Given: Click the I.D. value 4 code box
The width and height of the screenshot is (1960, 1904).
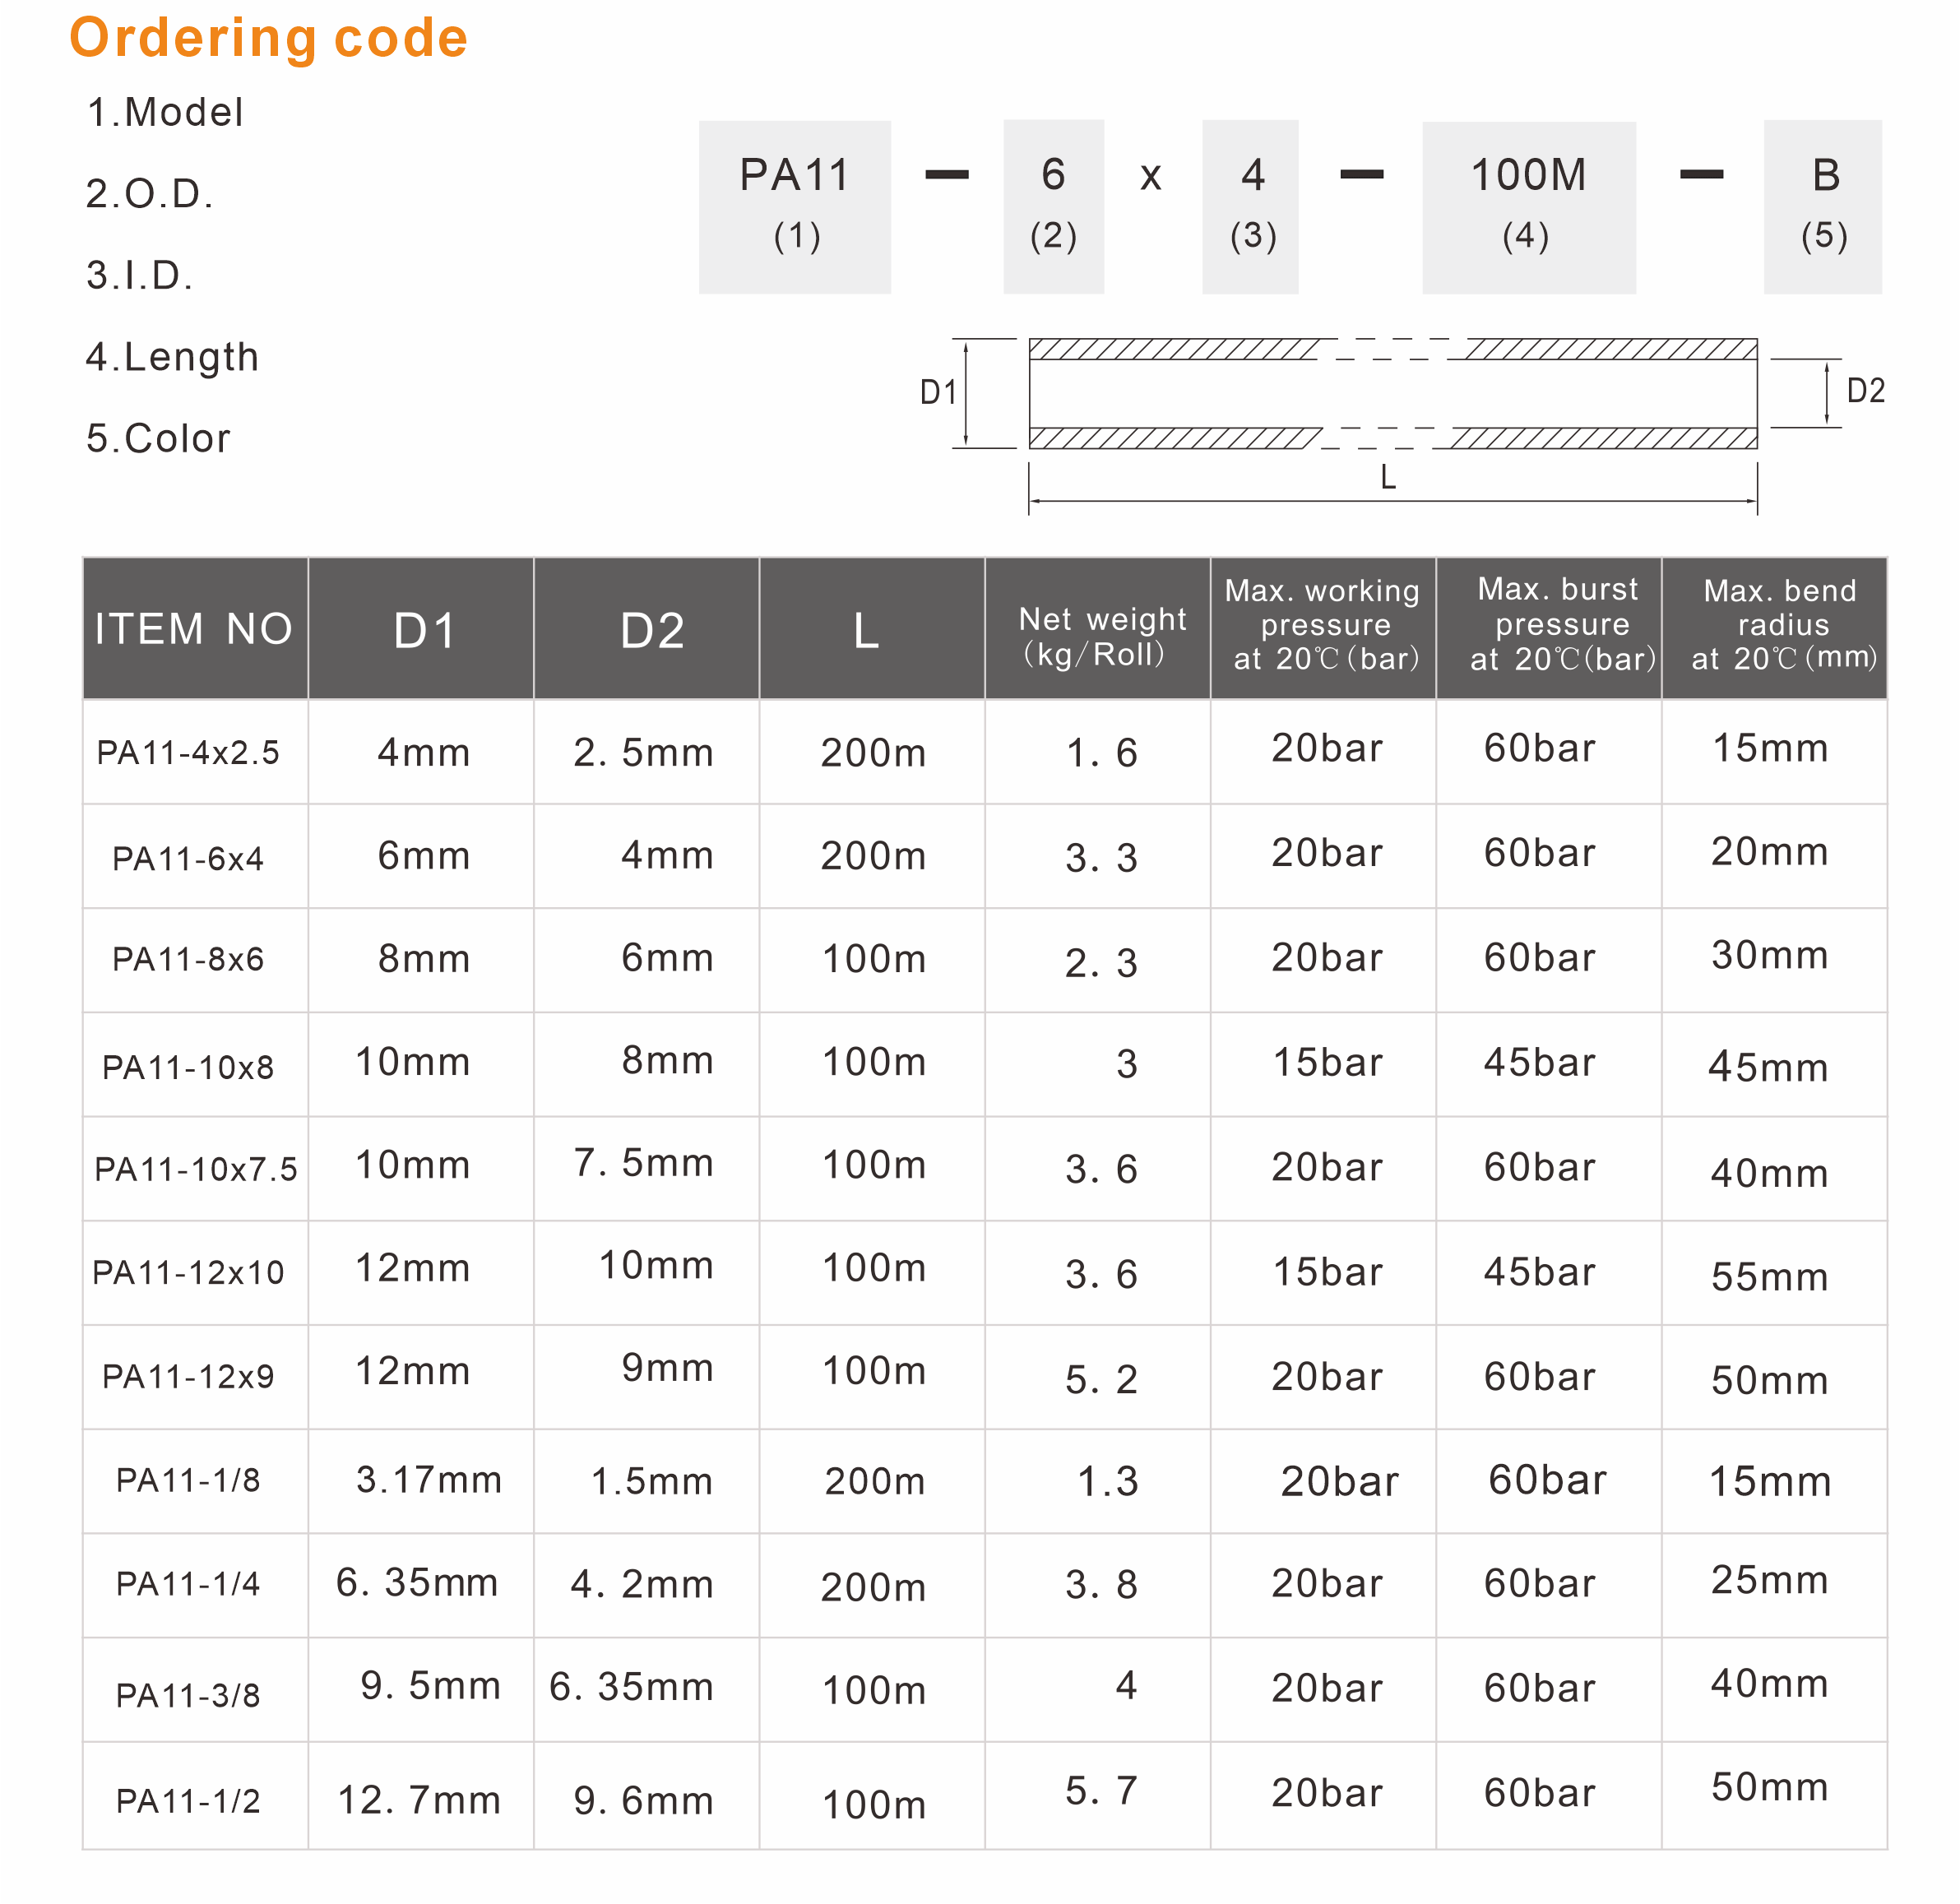Looking at the screenshot, I should click(x=1250, y=207).
